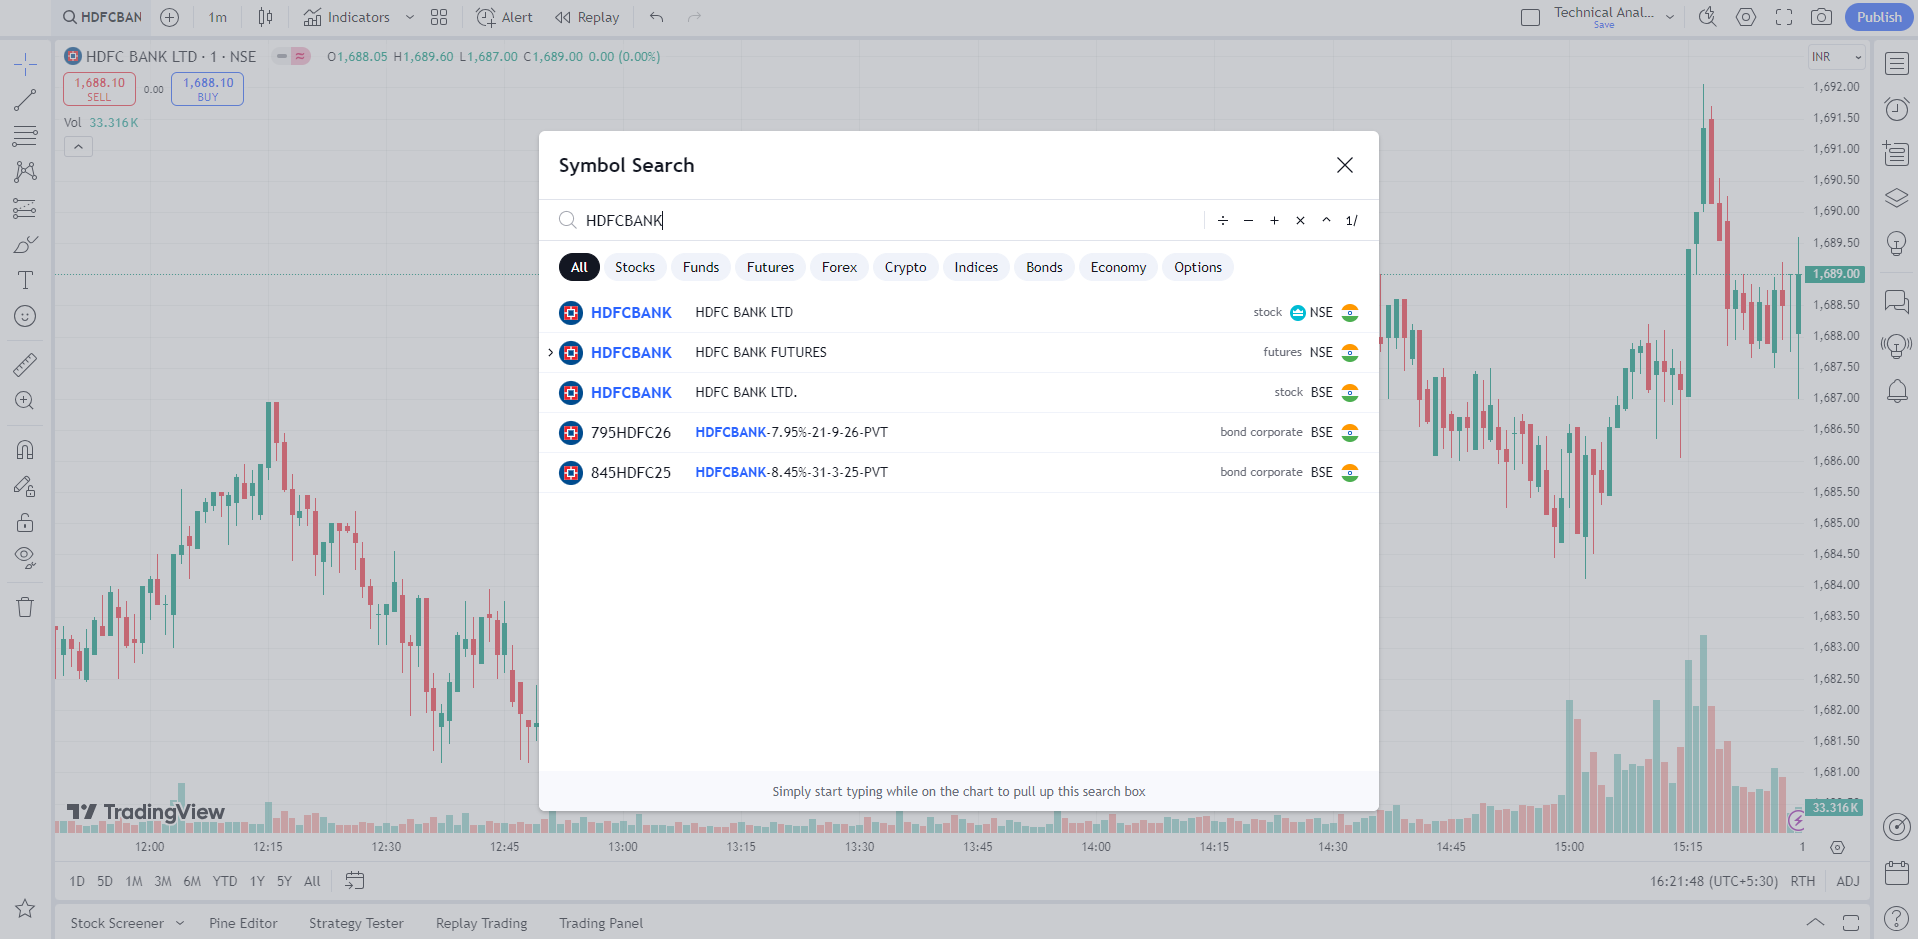Image resolution: width=1918 pixels, height=939 pixels.
Task: Expand the indicator templates dropdown arrow
Action: point(410,17)
